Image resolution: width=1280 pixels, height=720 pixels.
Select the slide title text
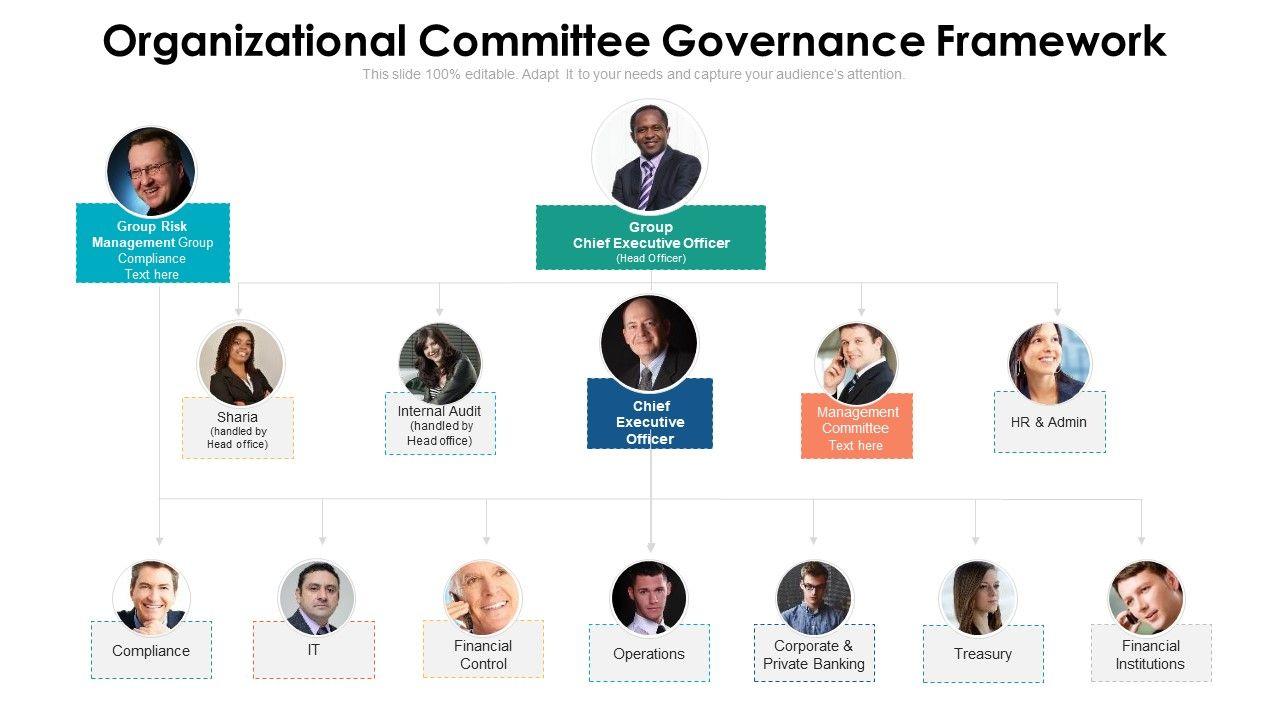[634, 42]
